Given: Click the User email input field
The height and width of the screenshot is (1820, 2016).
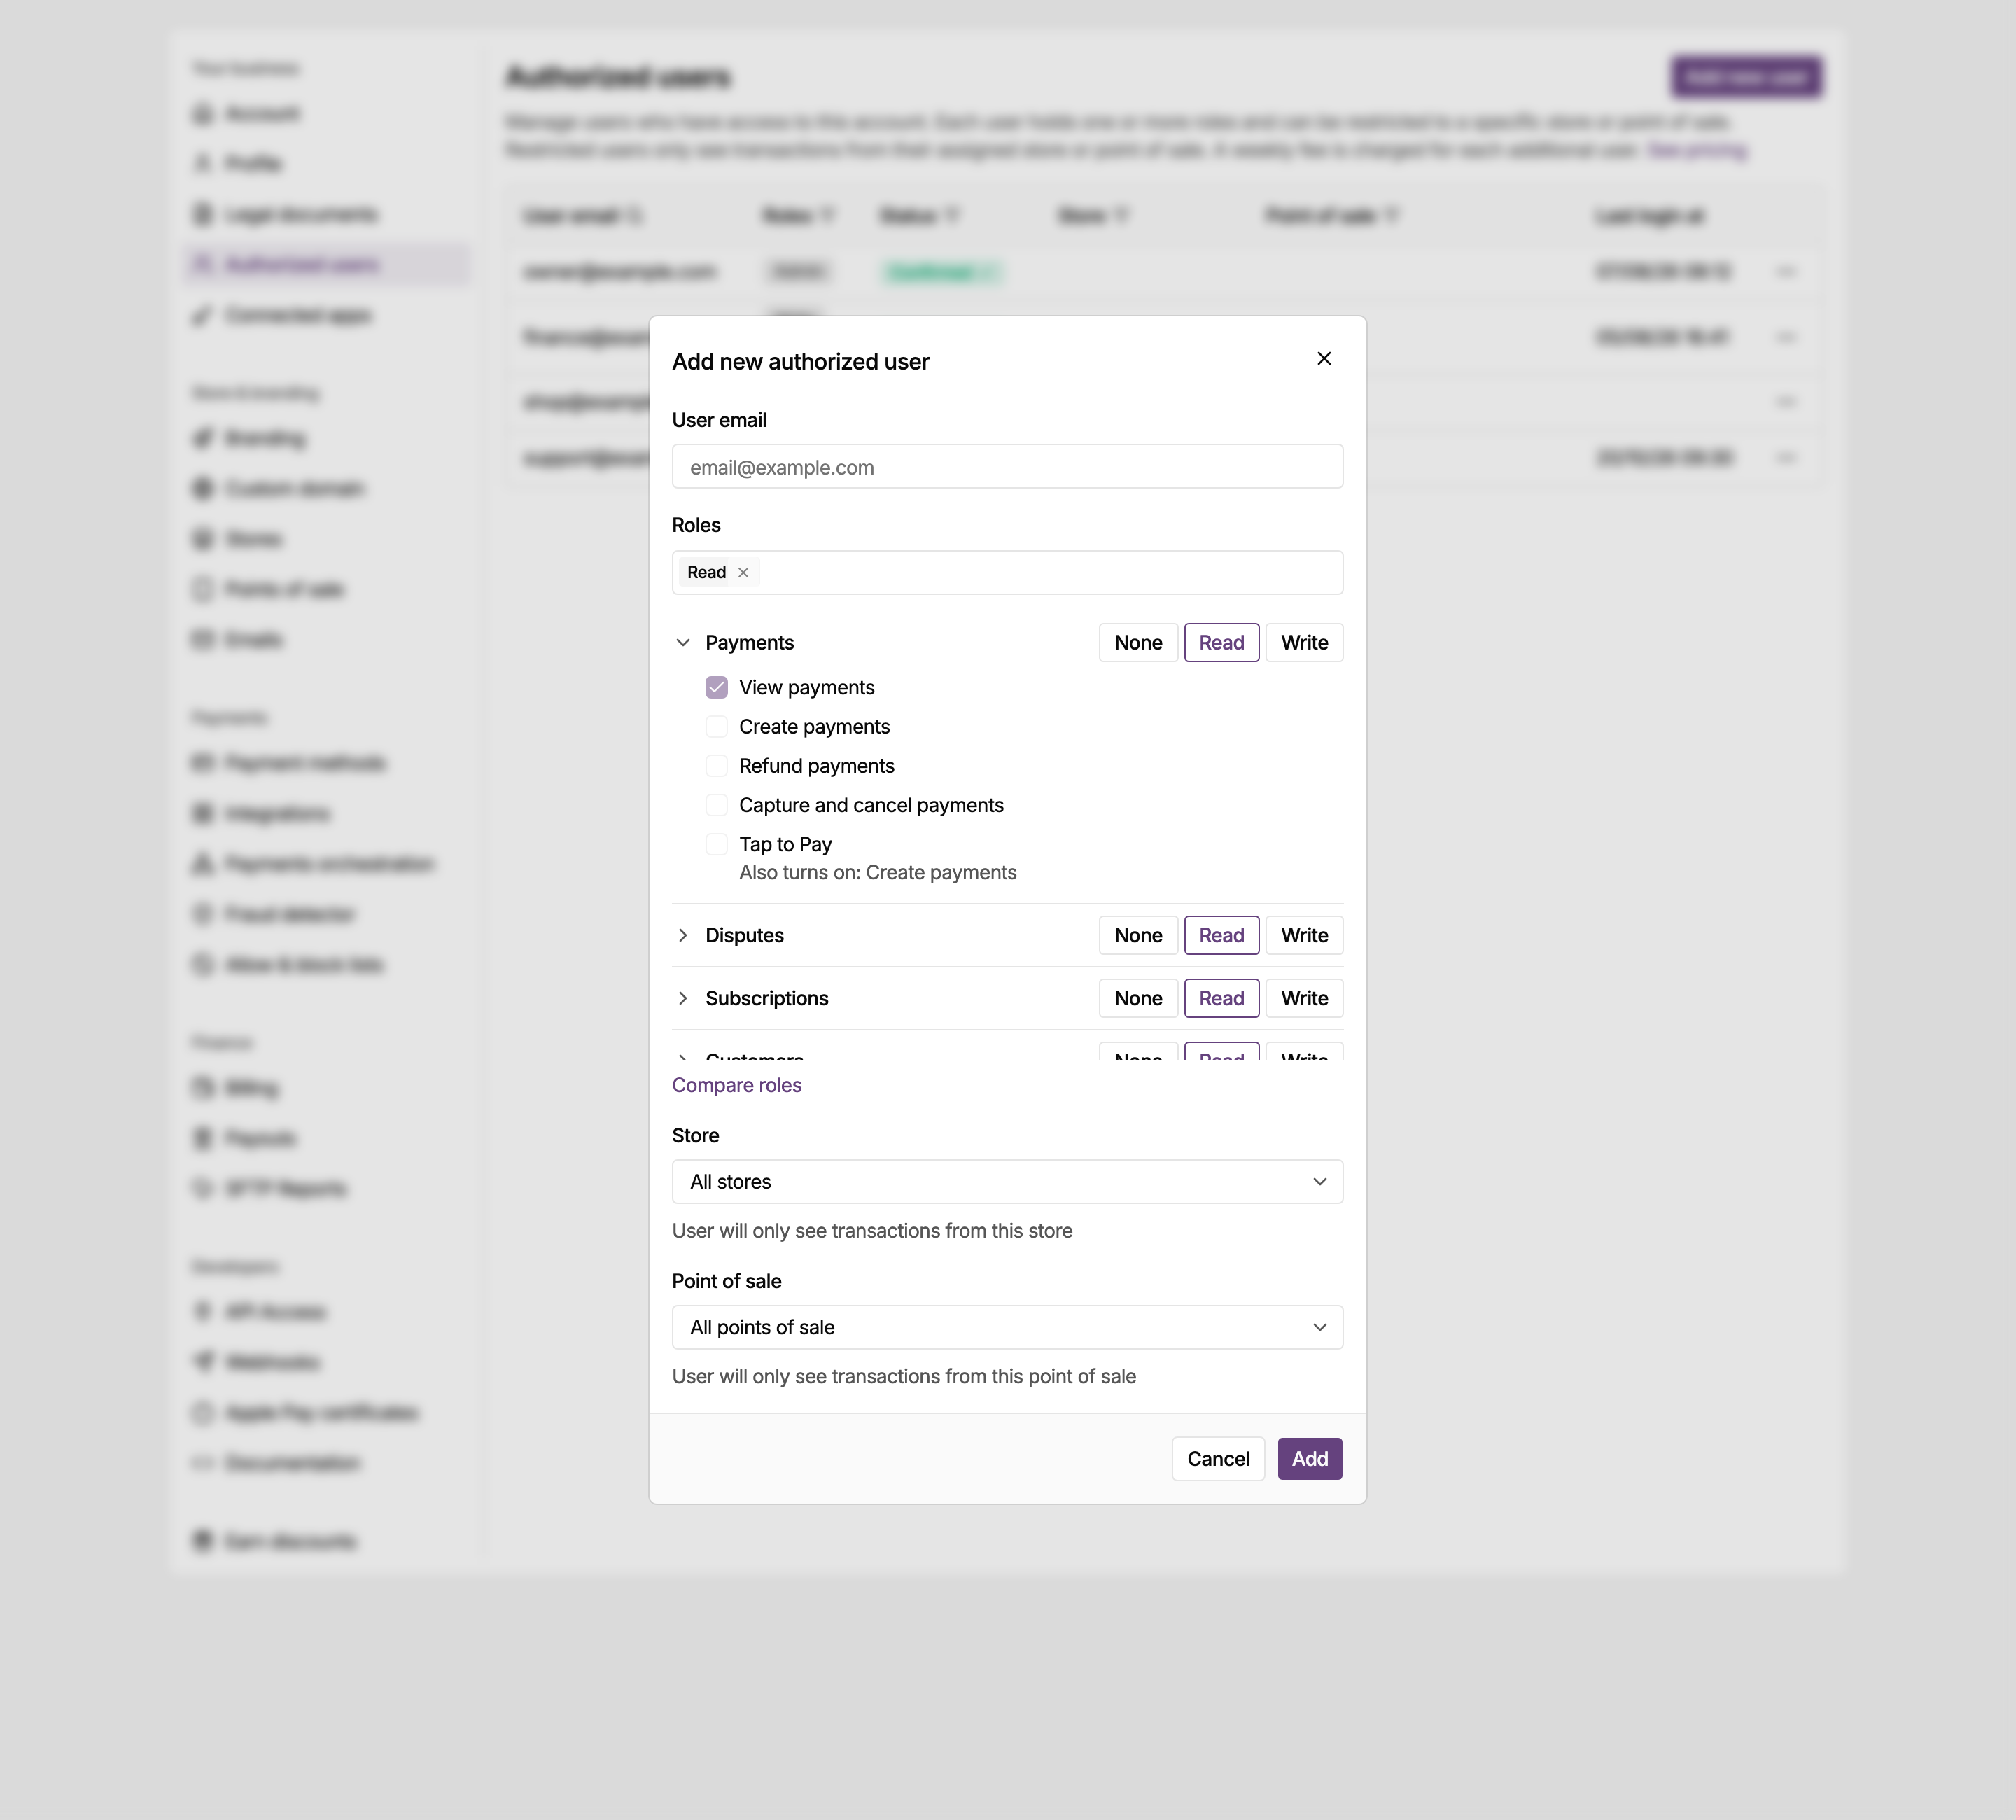Looking at the screenshot, I should (x=1007, y=467).
